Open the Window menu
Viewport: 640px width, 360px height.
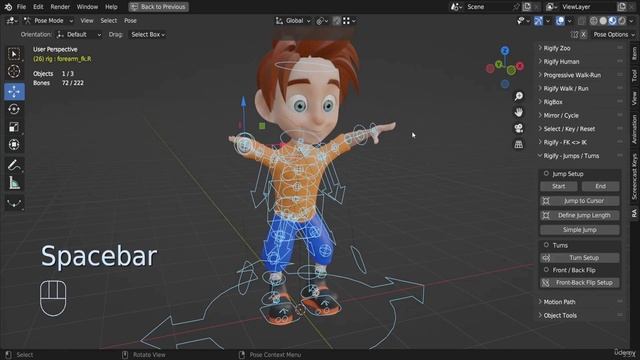click(87, 7)
